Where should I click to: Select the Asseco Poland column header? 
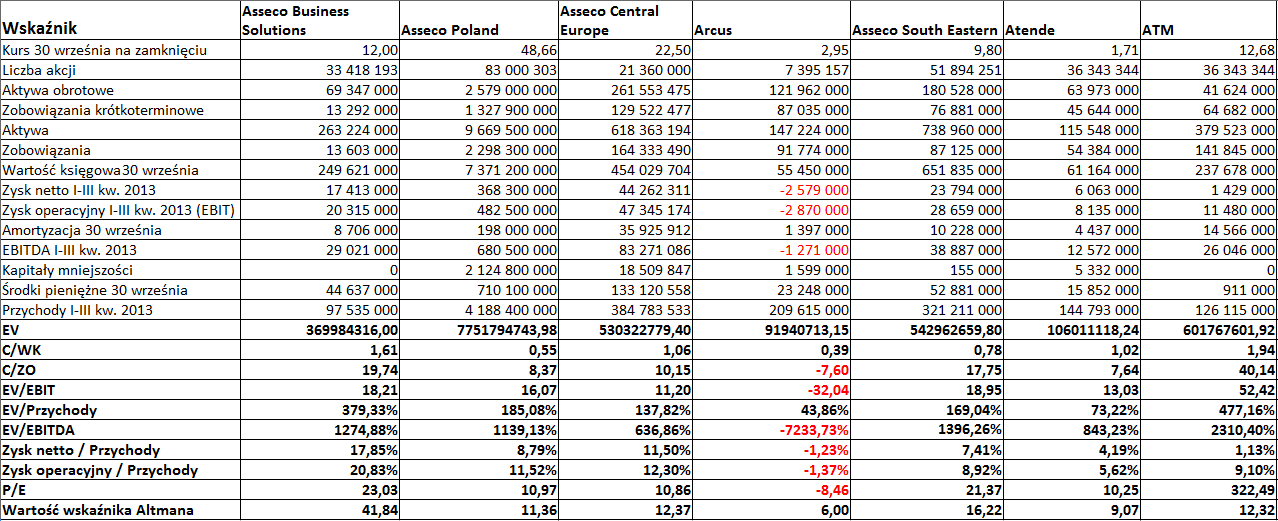coord(478,20)
